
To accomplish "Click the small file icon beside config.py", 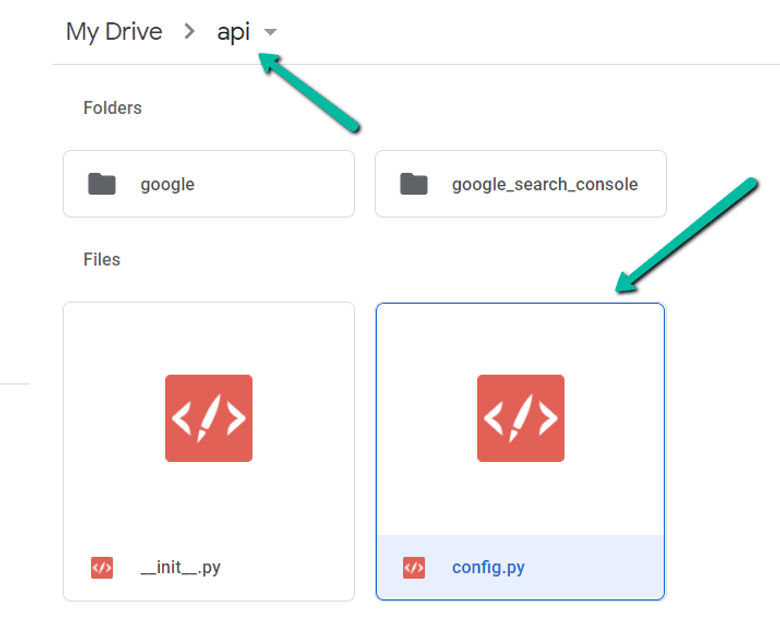I will click(413, 568).
